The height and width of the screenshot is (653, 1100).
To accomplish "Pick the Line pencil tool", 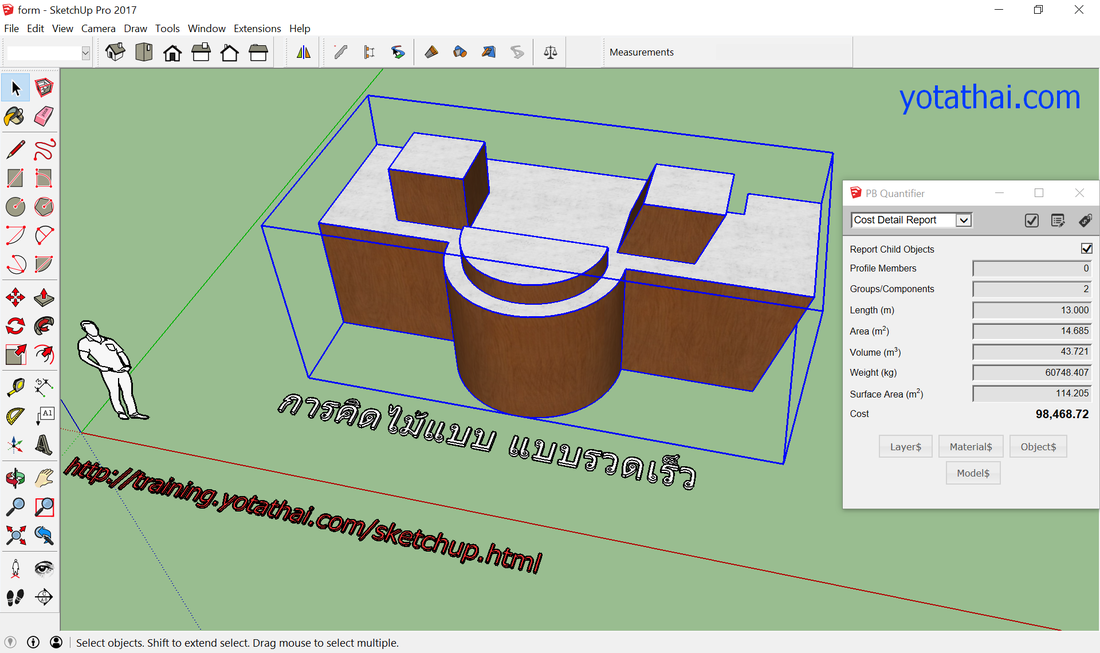I will point(15,149).
